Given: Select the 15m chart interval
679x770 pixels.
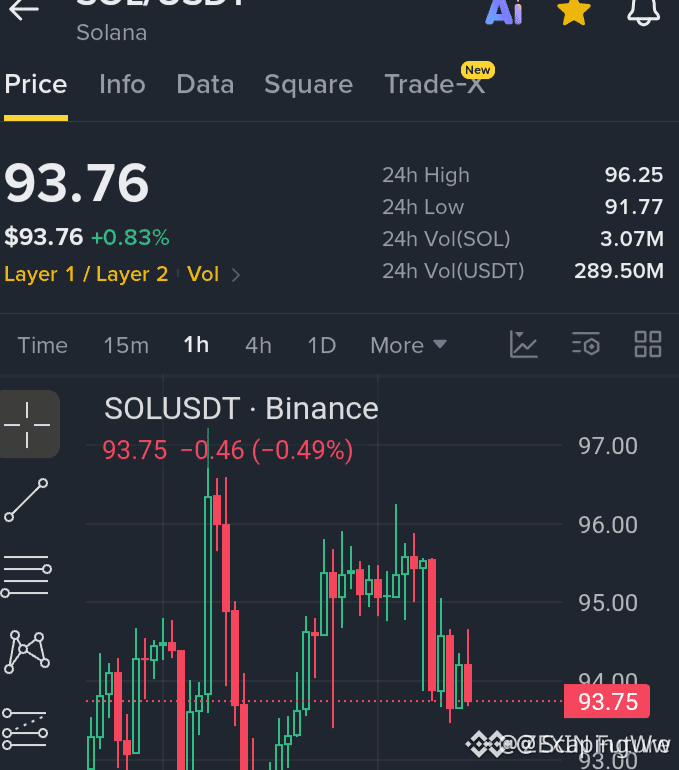Looking at the screenshot, I should click(126, 345).
